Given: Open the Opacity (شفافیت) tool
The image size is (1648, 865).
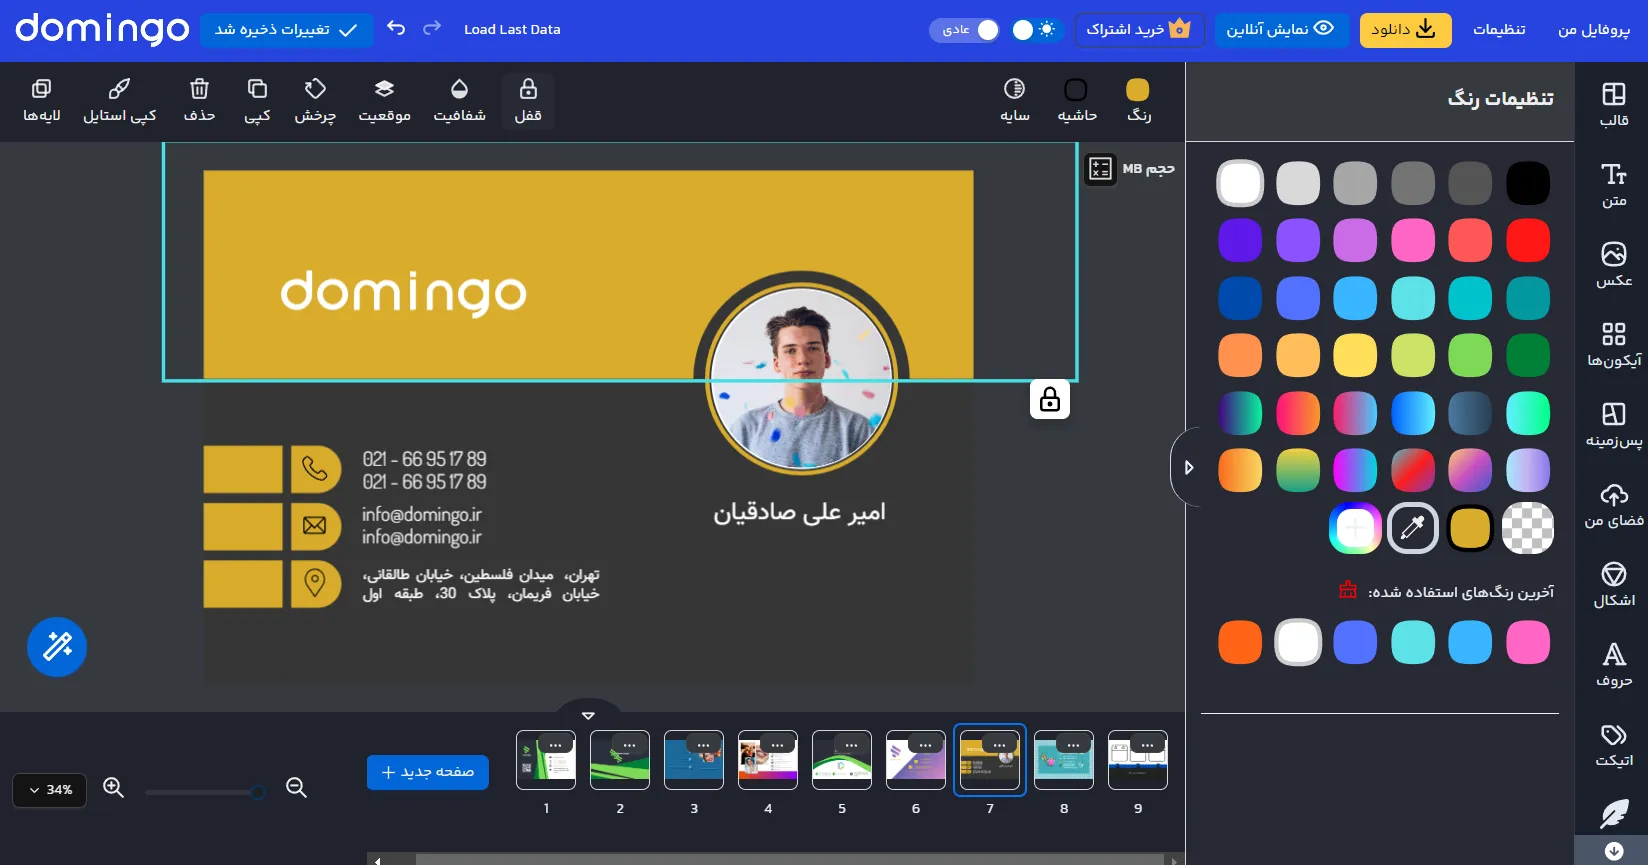Looking at the screenshot, I should click(x=460, y=101).
